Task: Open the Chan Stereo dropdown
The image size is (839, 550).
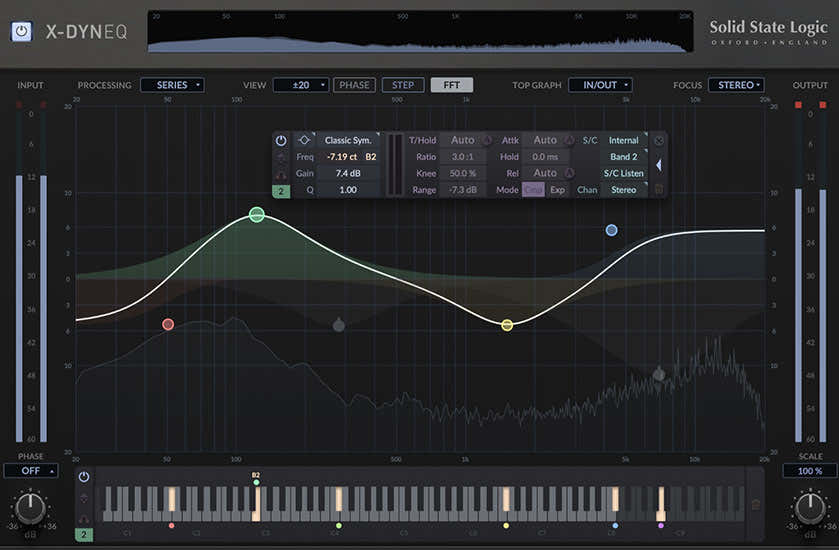Action: coord(624,190)
